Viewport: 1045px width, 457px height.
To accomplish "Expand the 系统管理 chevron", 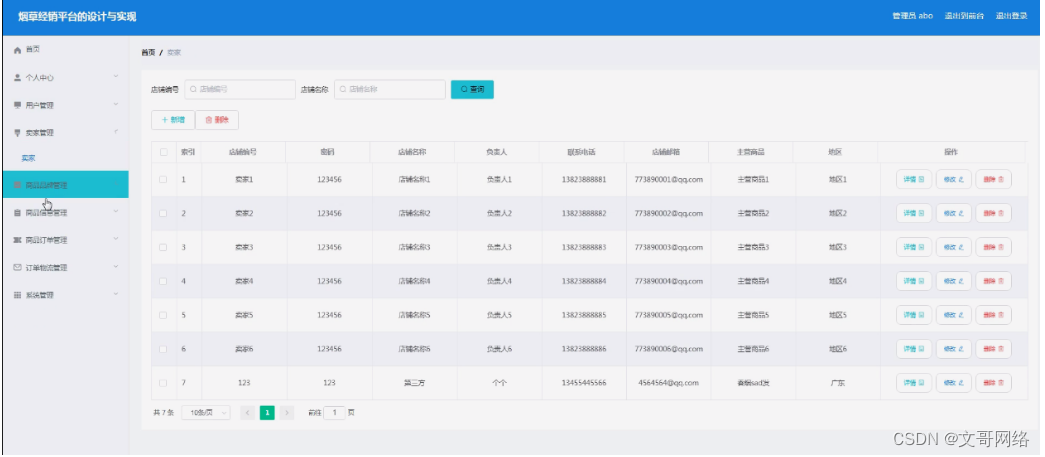I will pos(116,294).
